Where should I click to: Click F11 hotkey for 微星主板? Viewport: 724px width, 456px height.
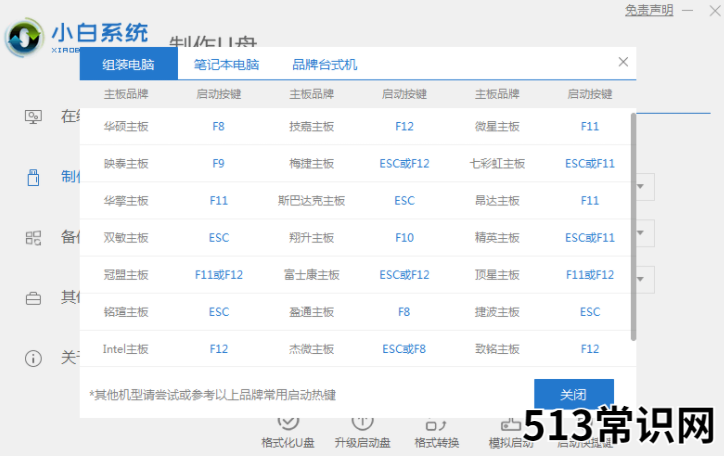(590, 126)
